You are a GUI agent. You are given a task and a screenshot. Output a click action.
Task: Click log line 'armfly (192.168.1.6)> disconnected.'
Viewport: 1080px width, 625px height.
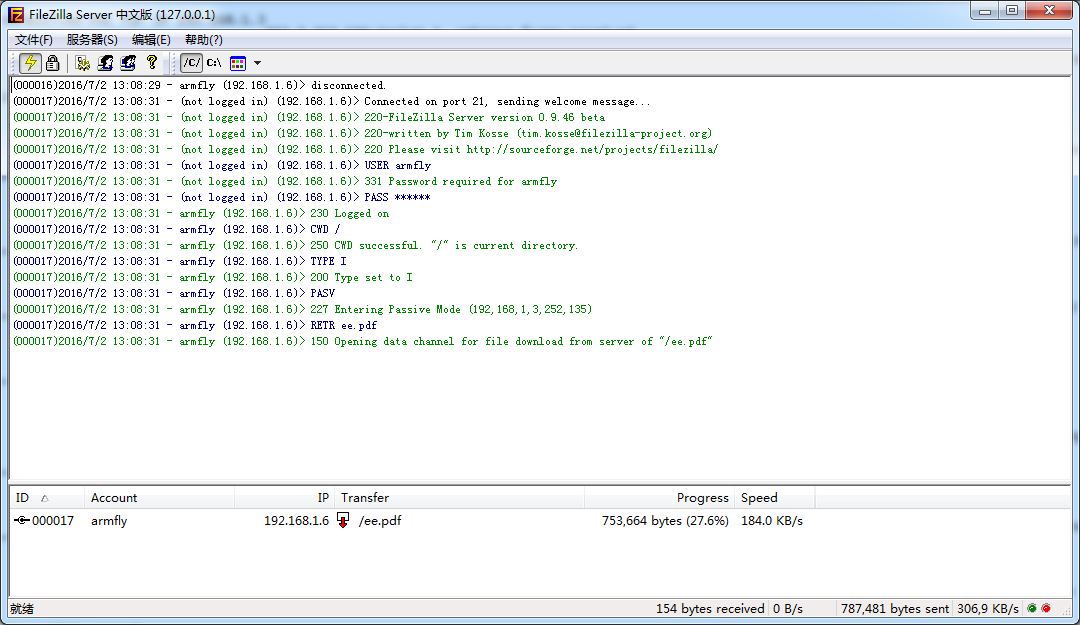click(x=200, y=85)
